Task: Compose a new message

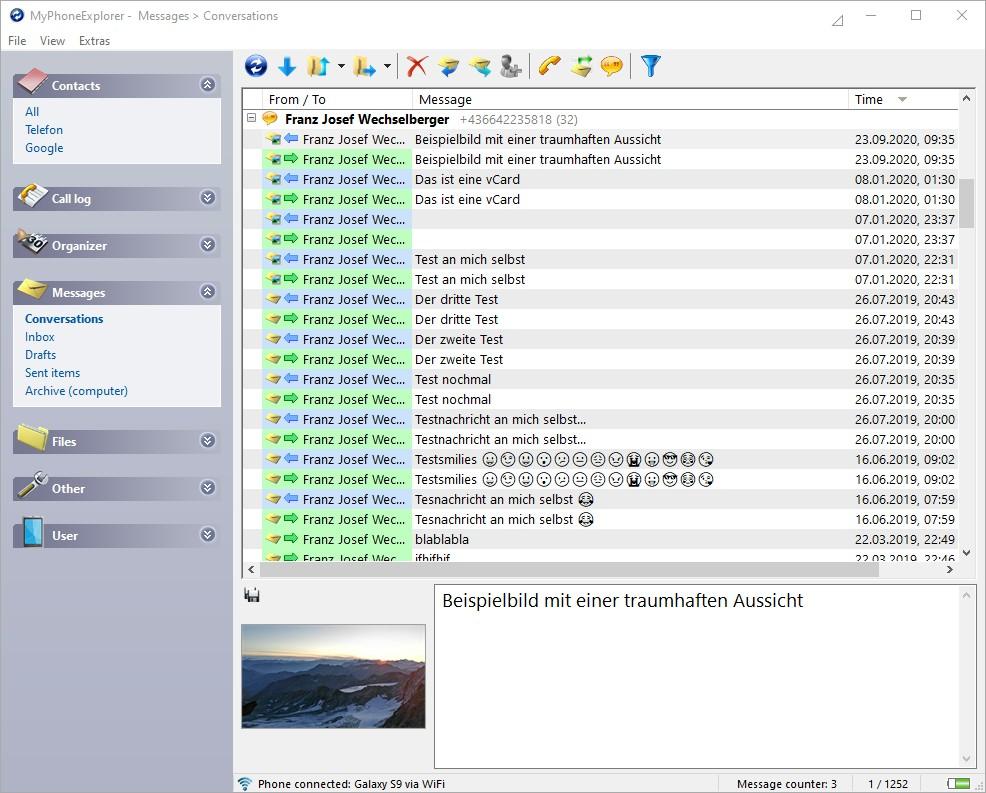Action: [x=582, y=66]
